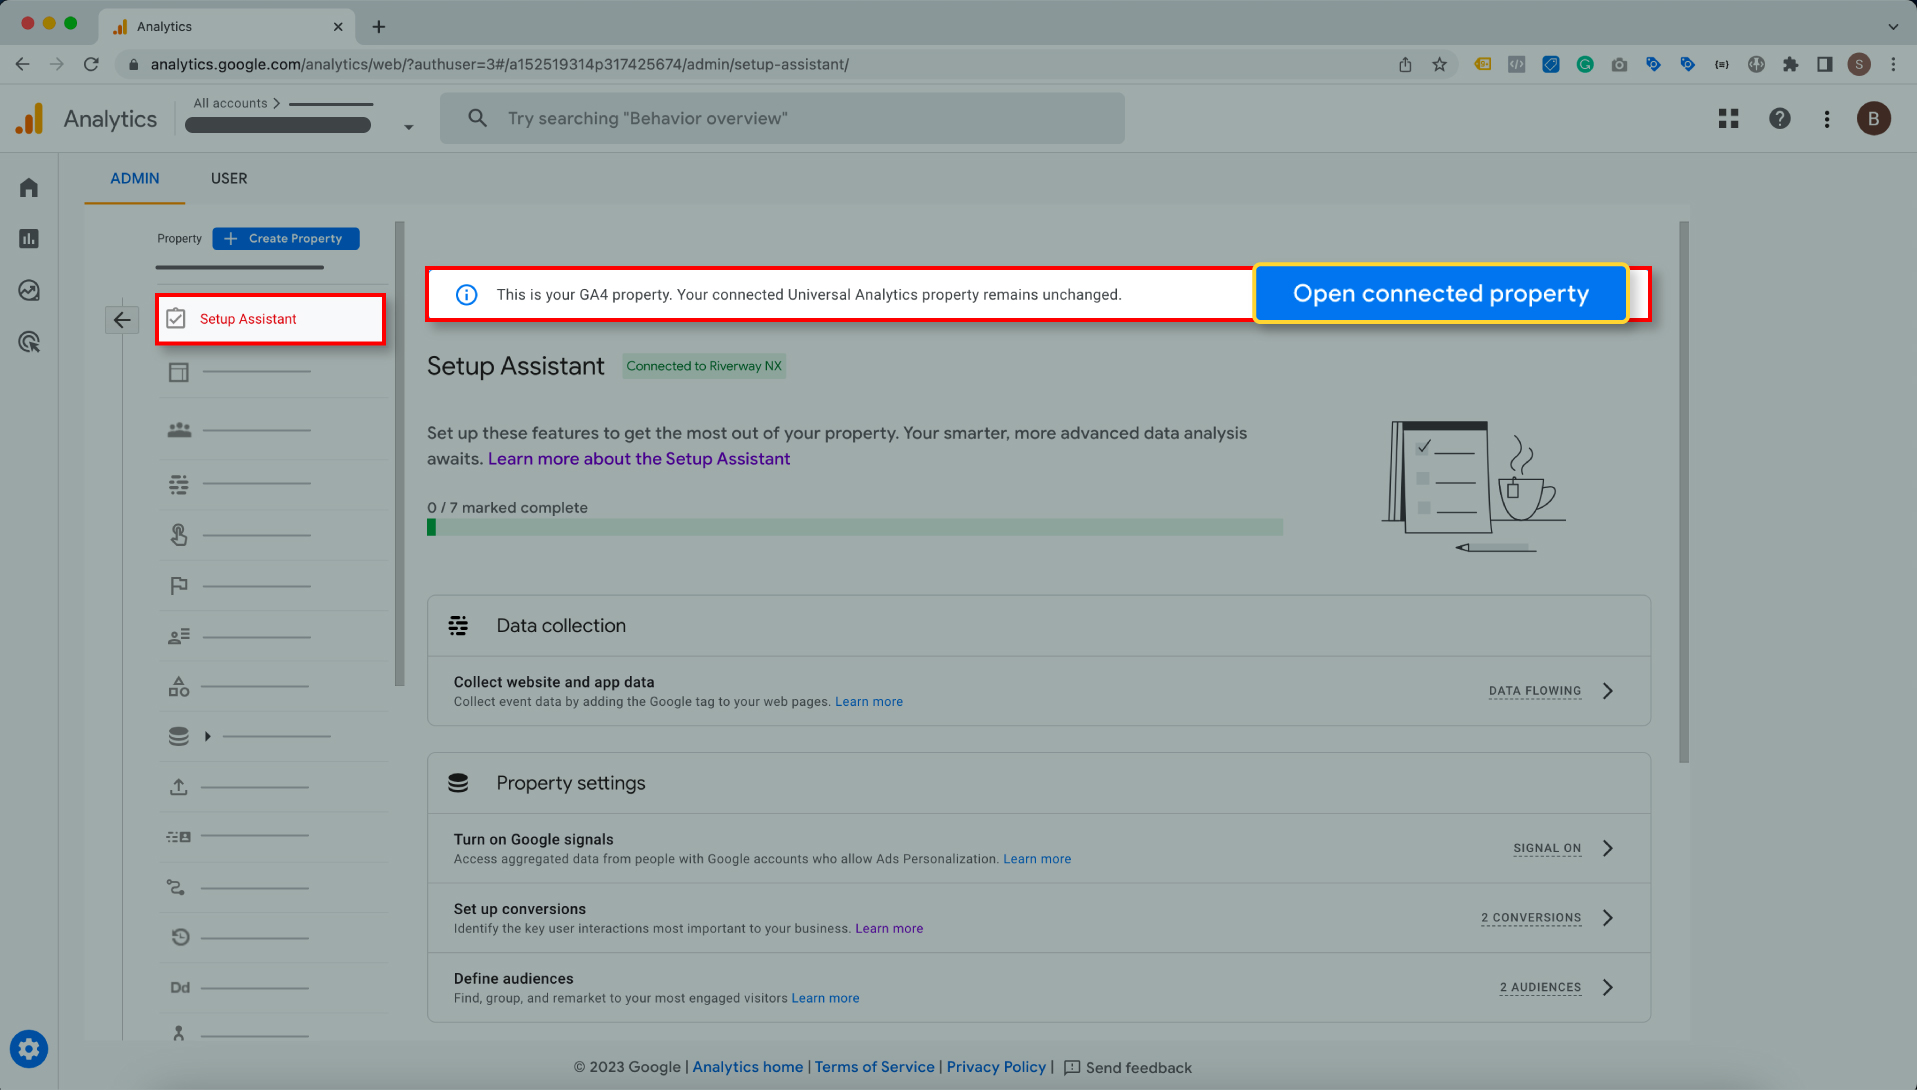The width and height of the screenshot is (1917, 1090).
Task: Open the Home icon in left navigation
Action: (29, 187)
